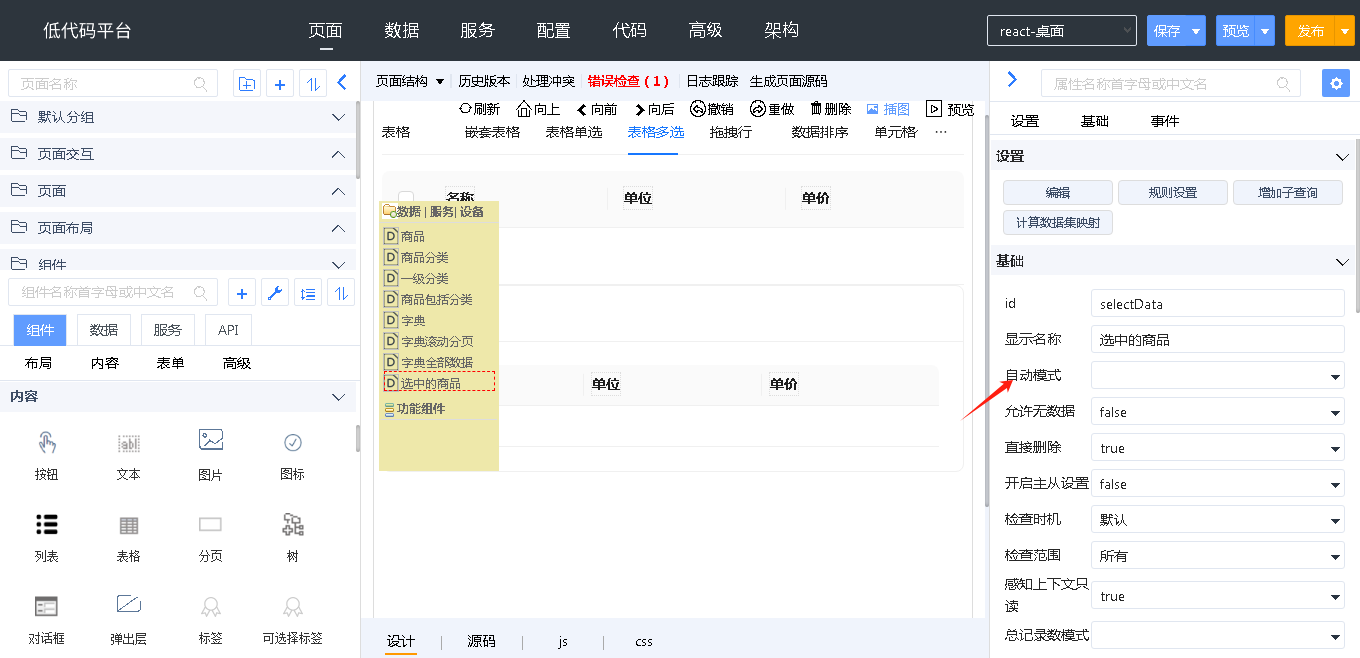
Task: Click the component list indent icon
Action: (308, 293)
